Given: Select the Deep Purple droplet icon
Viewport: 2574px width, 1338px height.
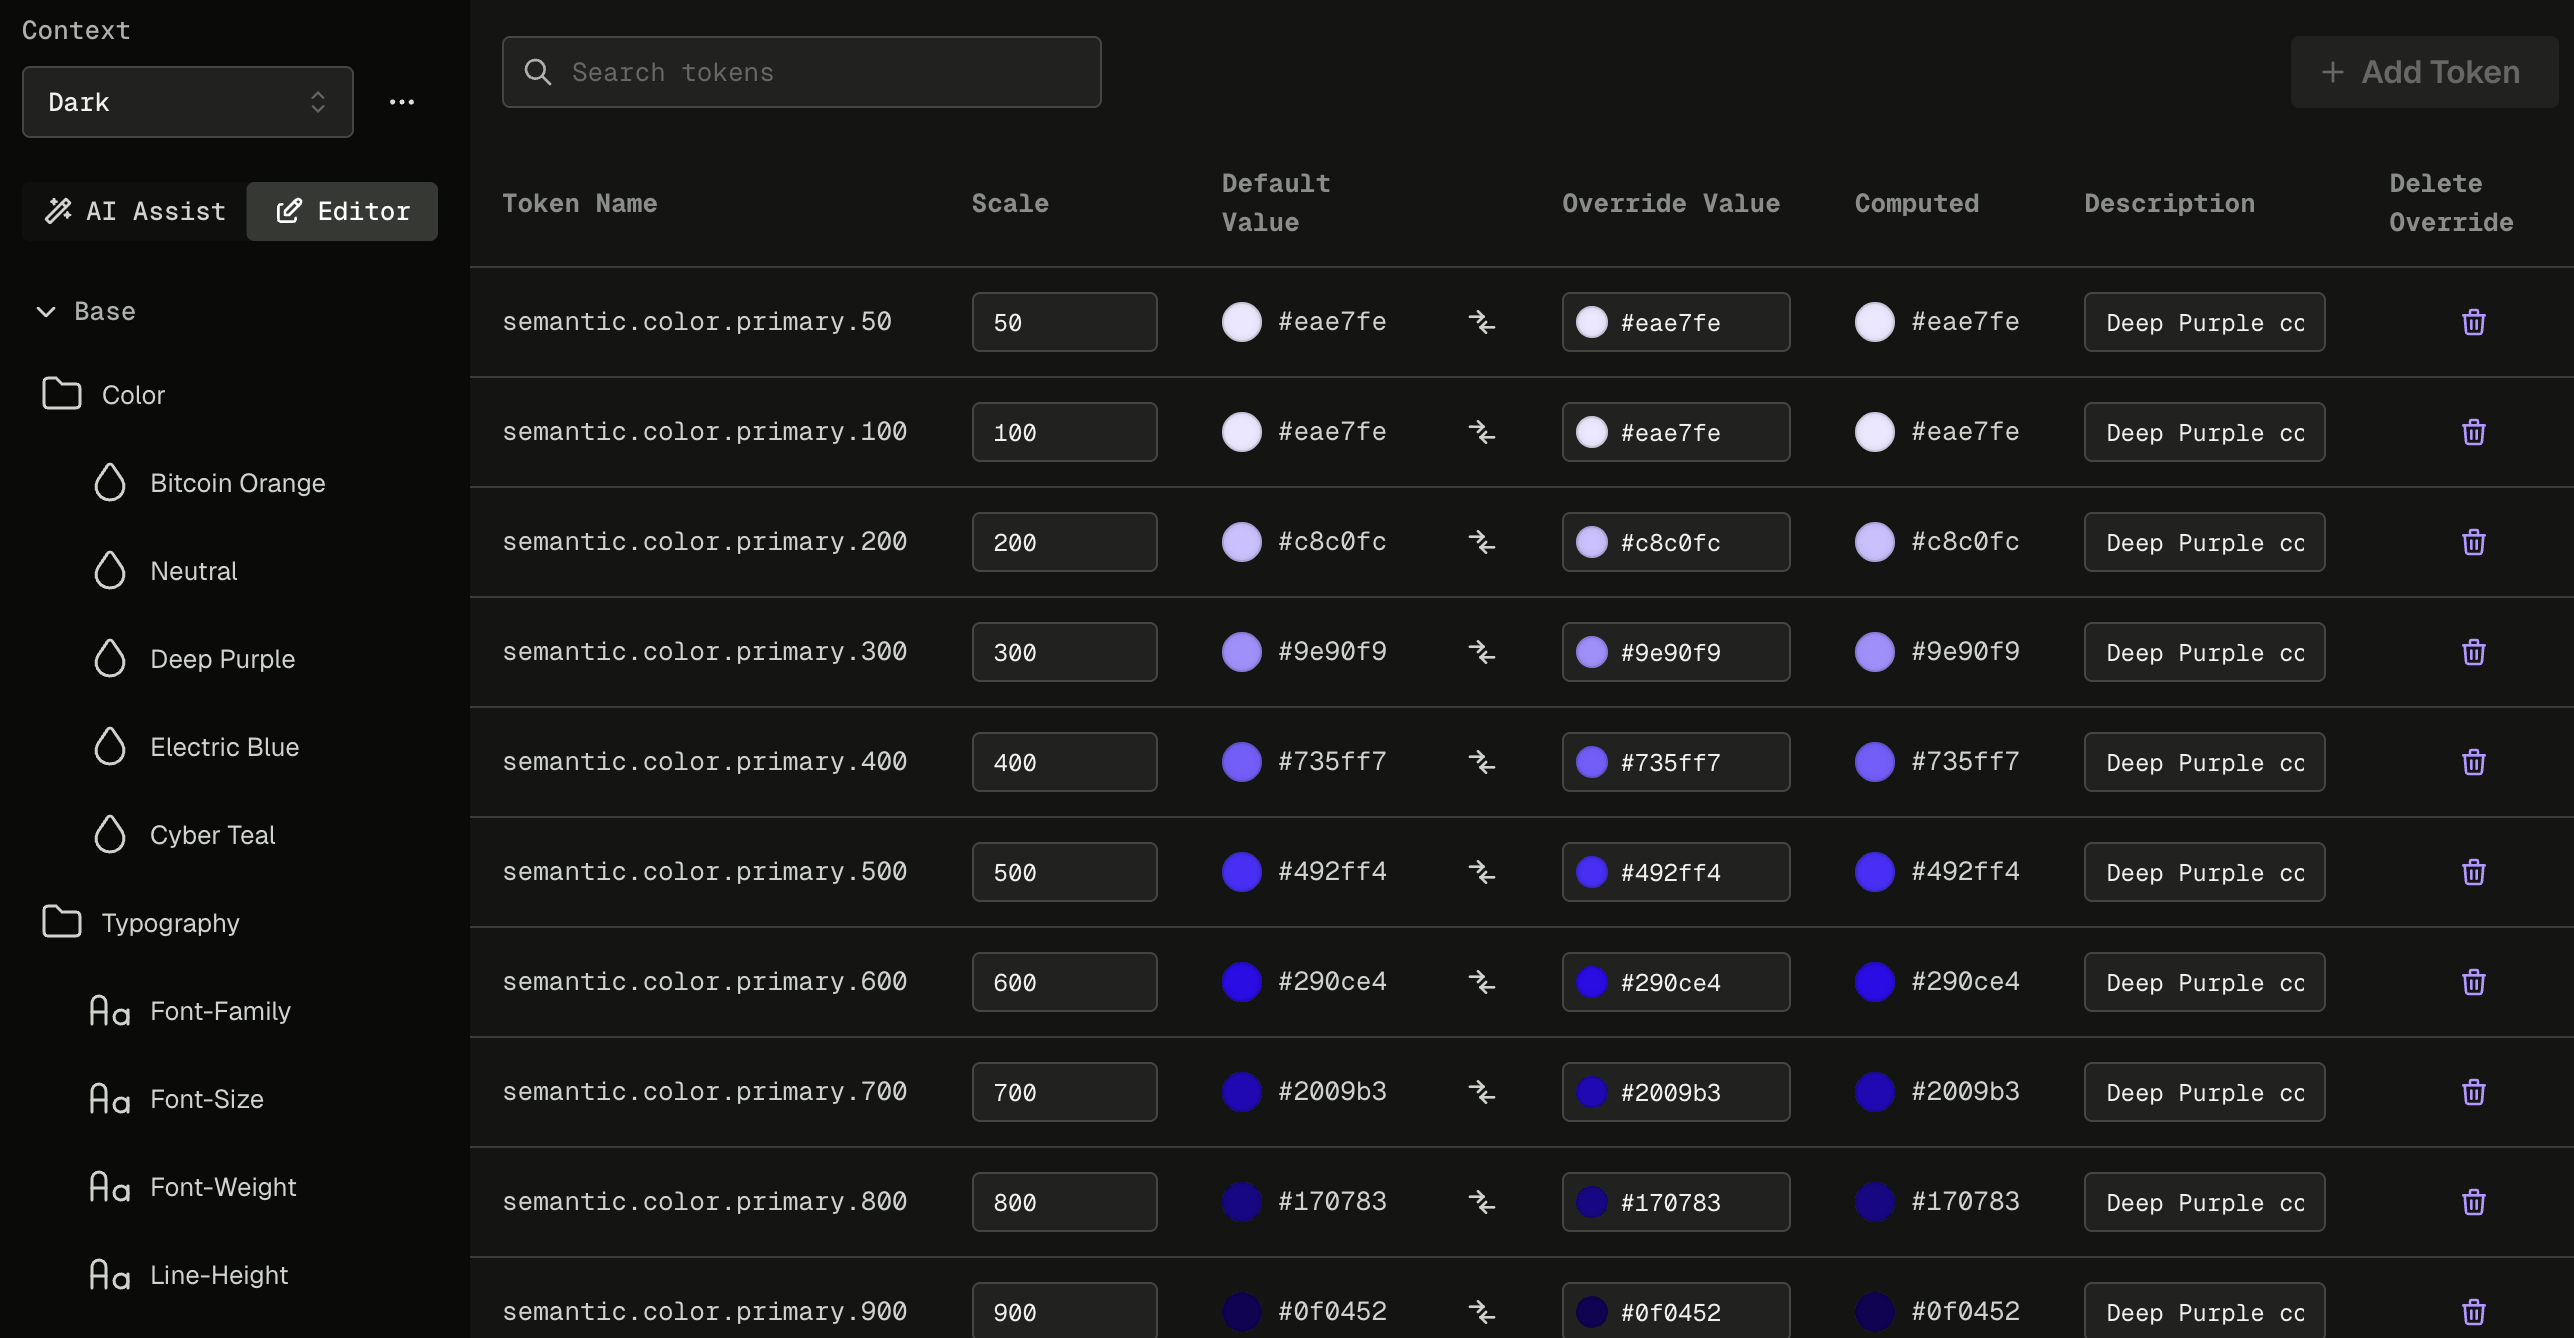Looking at the screenshot, I should (x=110, y=658).
